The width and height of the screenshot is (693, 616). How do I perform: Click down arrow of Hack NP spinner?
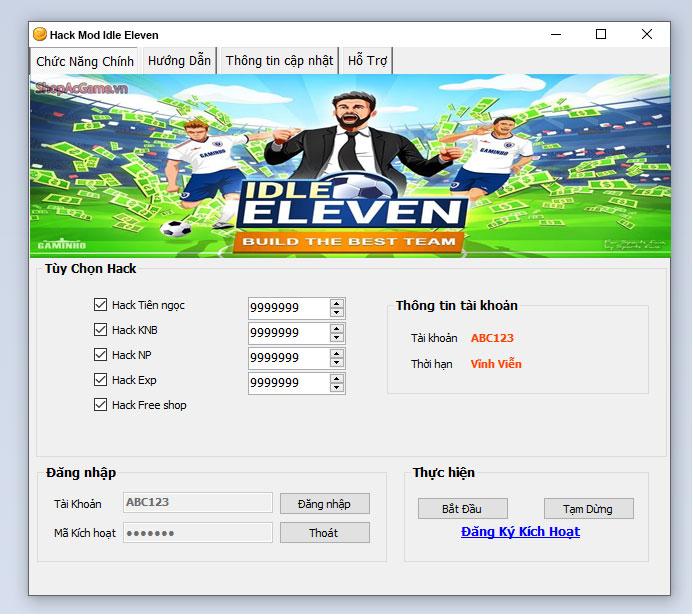pos(337,362)
